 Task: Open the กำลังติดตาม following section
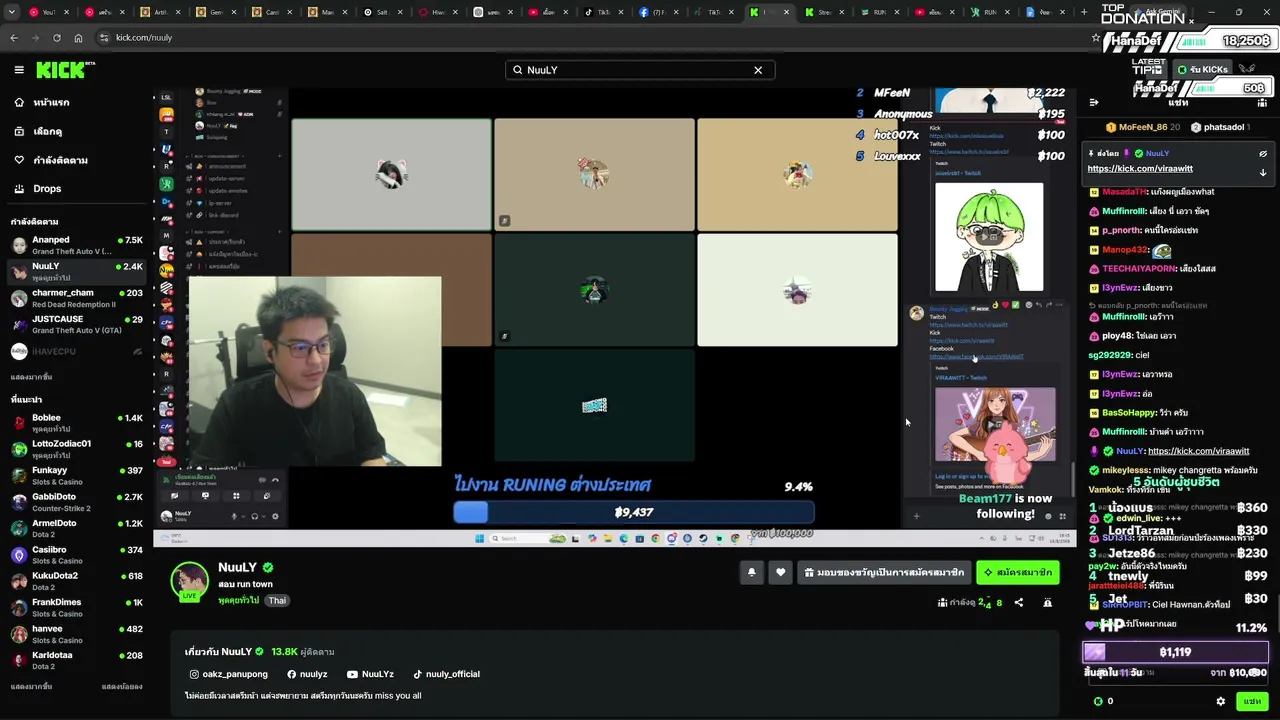pos(60,160)
